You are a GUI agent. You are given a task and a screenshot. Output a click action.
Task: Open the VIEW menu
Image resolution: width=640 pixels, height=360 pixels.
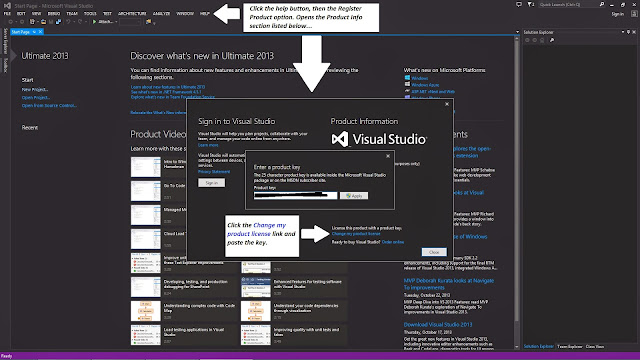click(36, 13)
